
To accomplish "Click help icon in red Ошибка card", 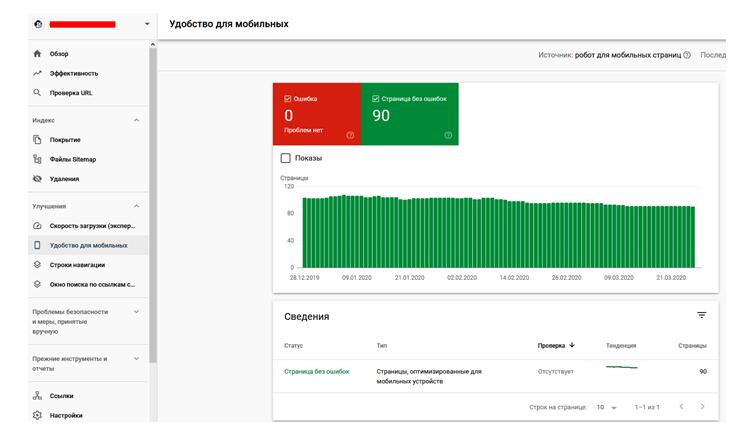I will [x=350, y=135].
